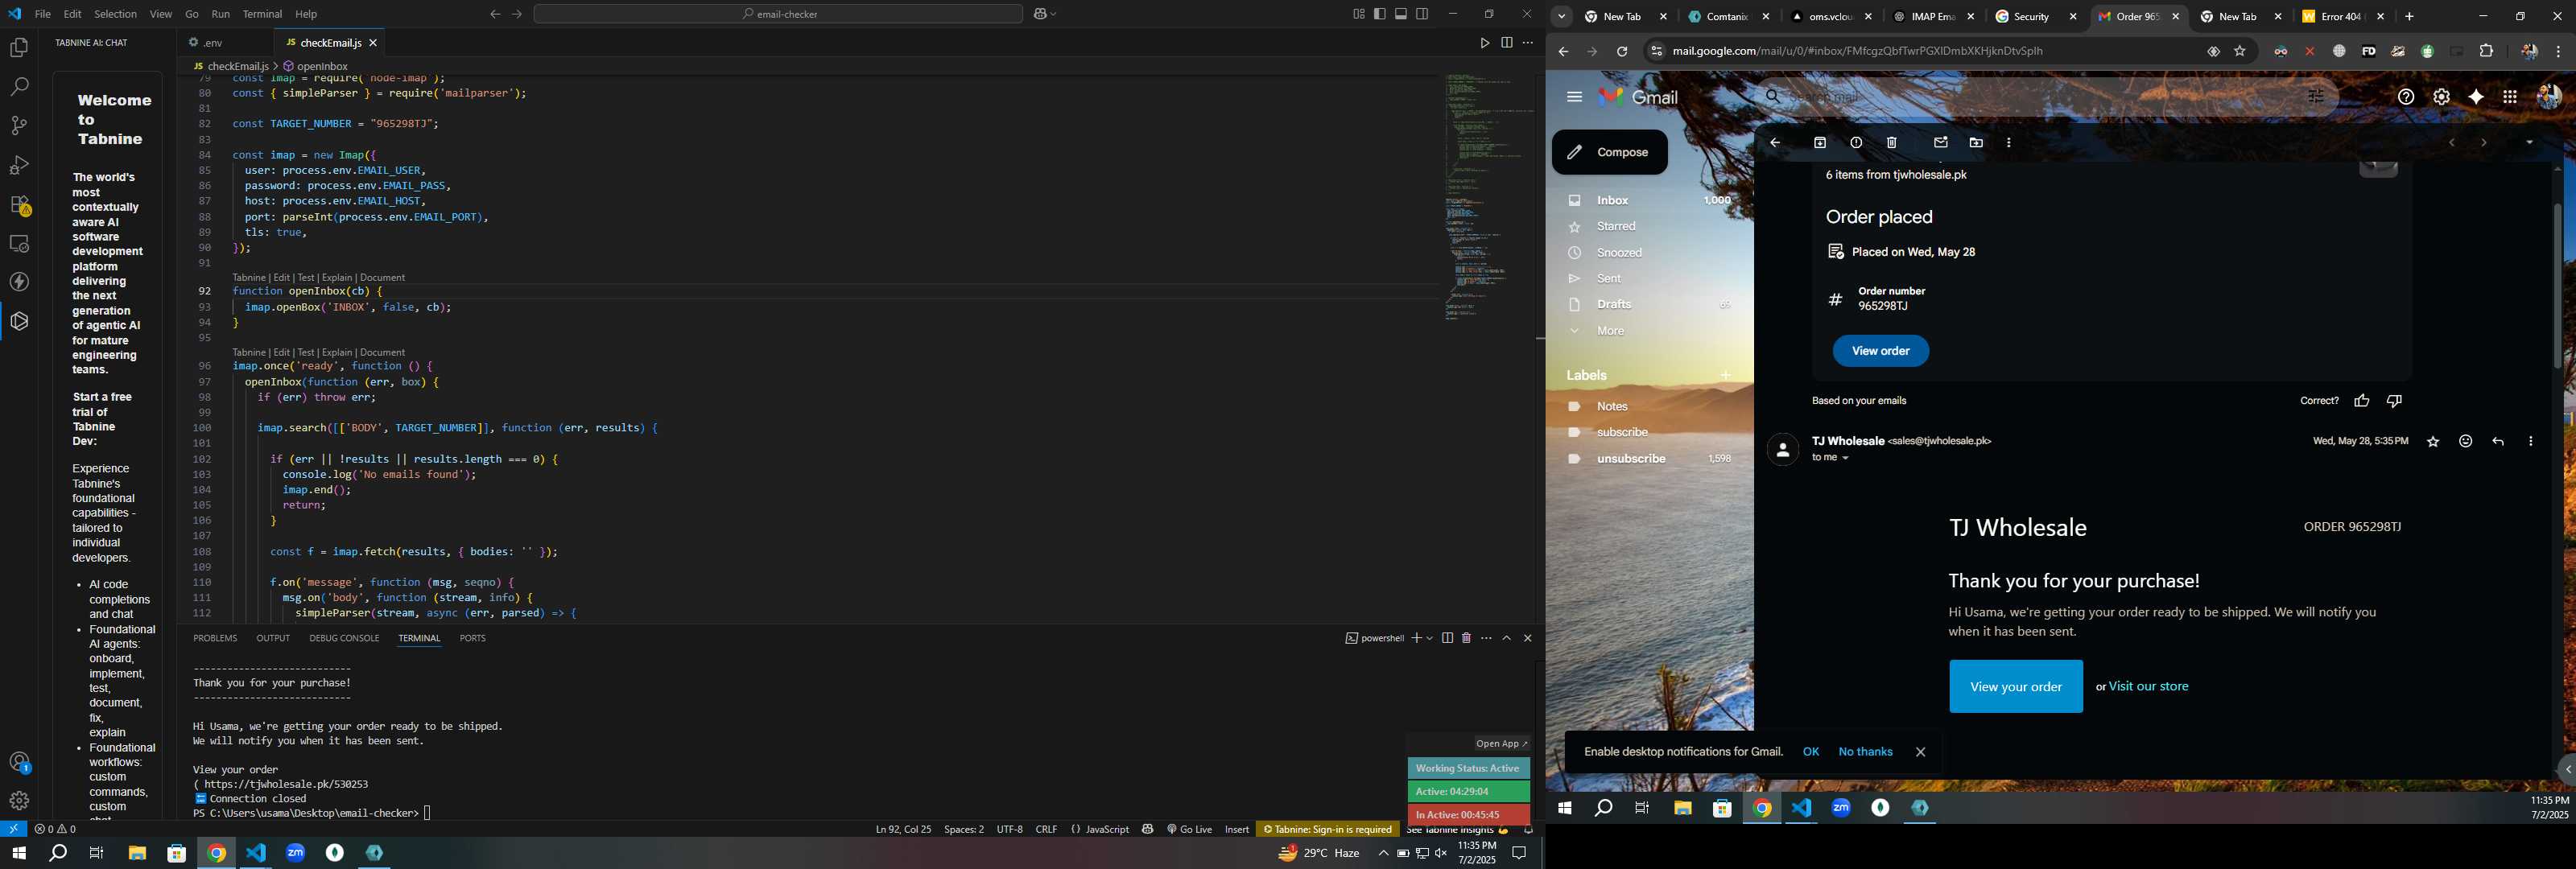Run the checkEmail.js file with play icon
2576x869 pixels.
(1484, 43)
